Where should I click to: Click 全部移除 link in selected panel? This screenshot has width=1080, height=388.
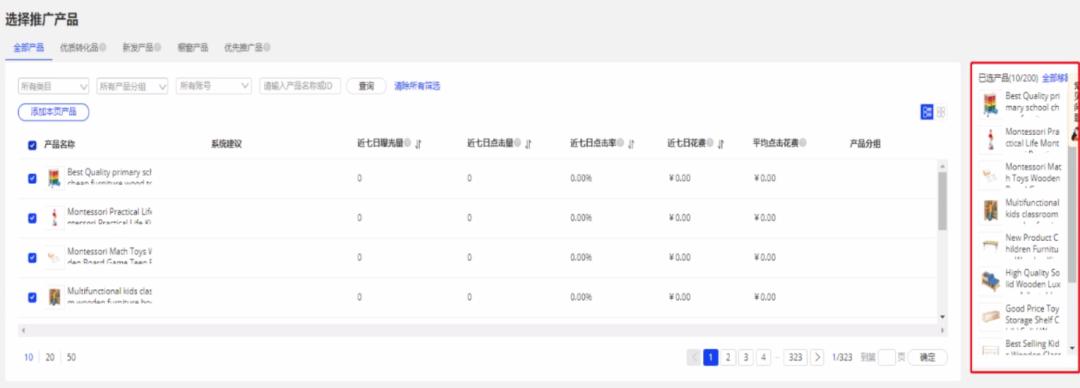pyautogui.click(x=1055, y=78)
